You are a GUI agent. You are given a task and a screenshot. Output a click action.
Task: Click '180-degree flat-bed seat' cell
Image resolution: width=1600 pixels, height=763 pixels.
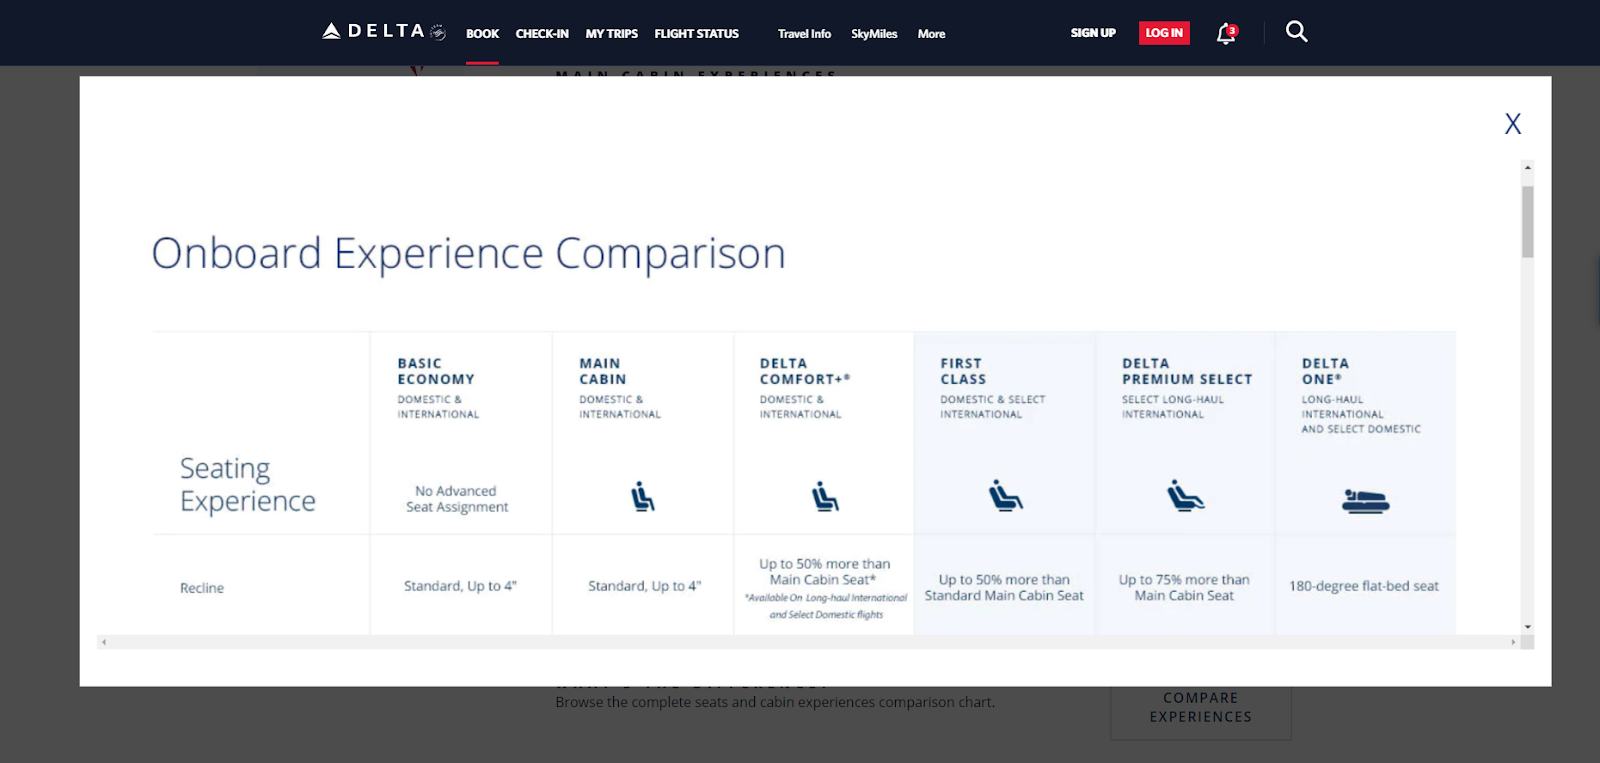(x=1364, y=586)
